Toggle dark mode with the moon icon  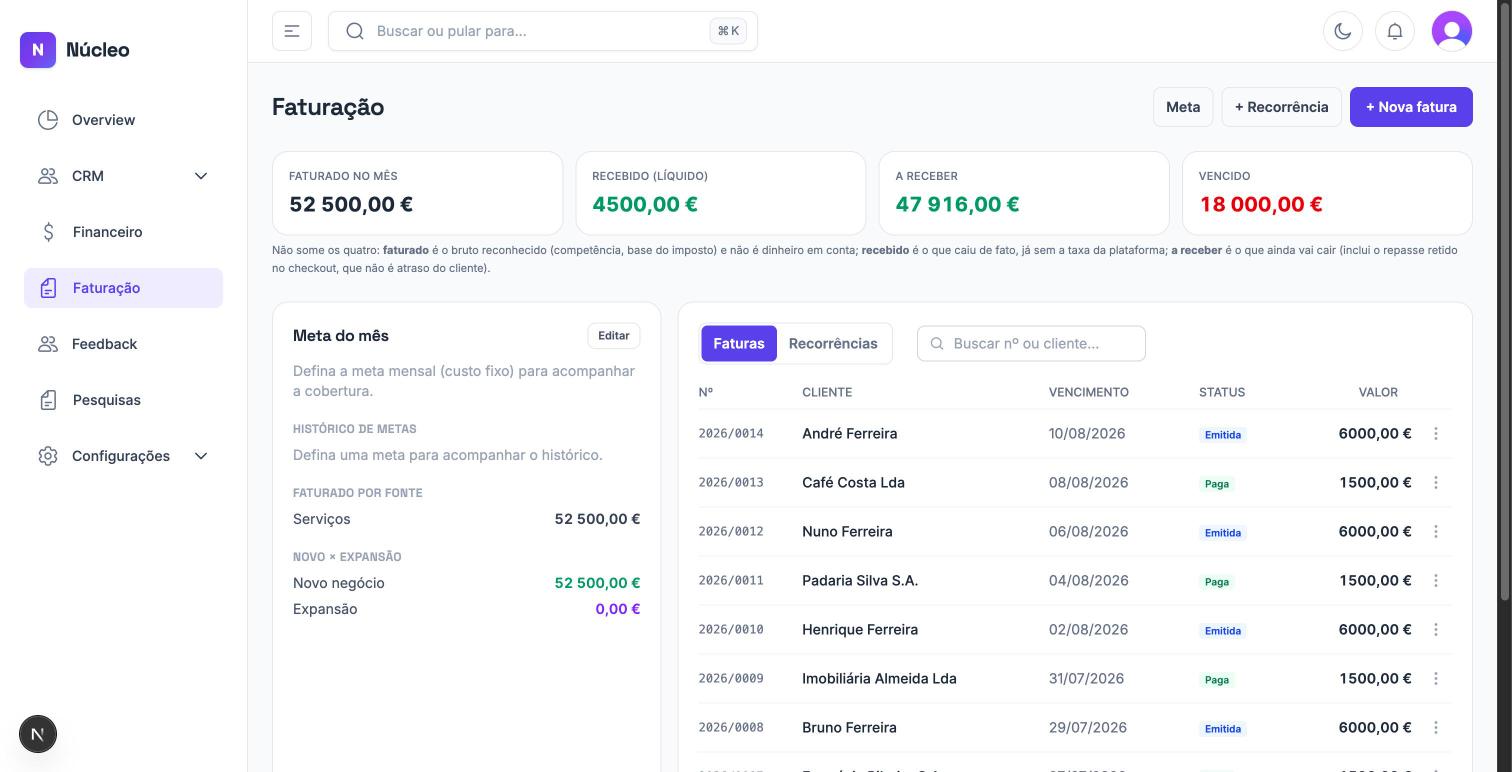[x=1343, y=31]
